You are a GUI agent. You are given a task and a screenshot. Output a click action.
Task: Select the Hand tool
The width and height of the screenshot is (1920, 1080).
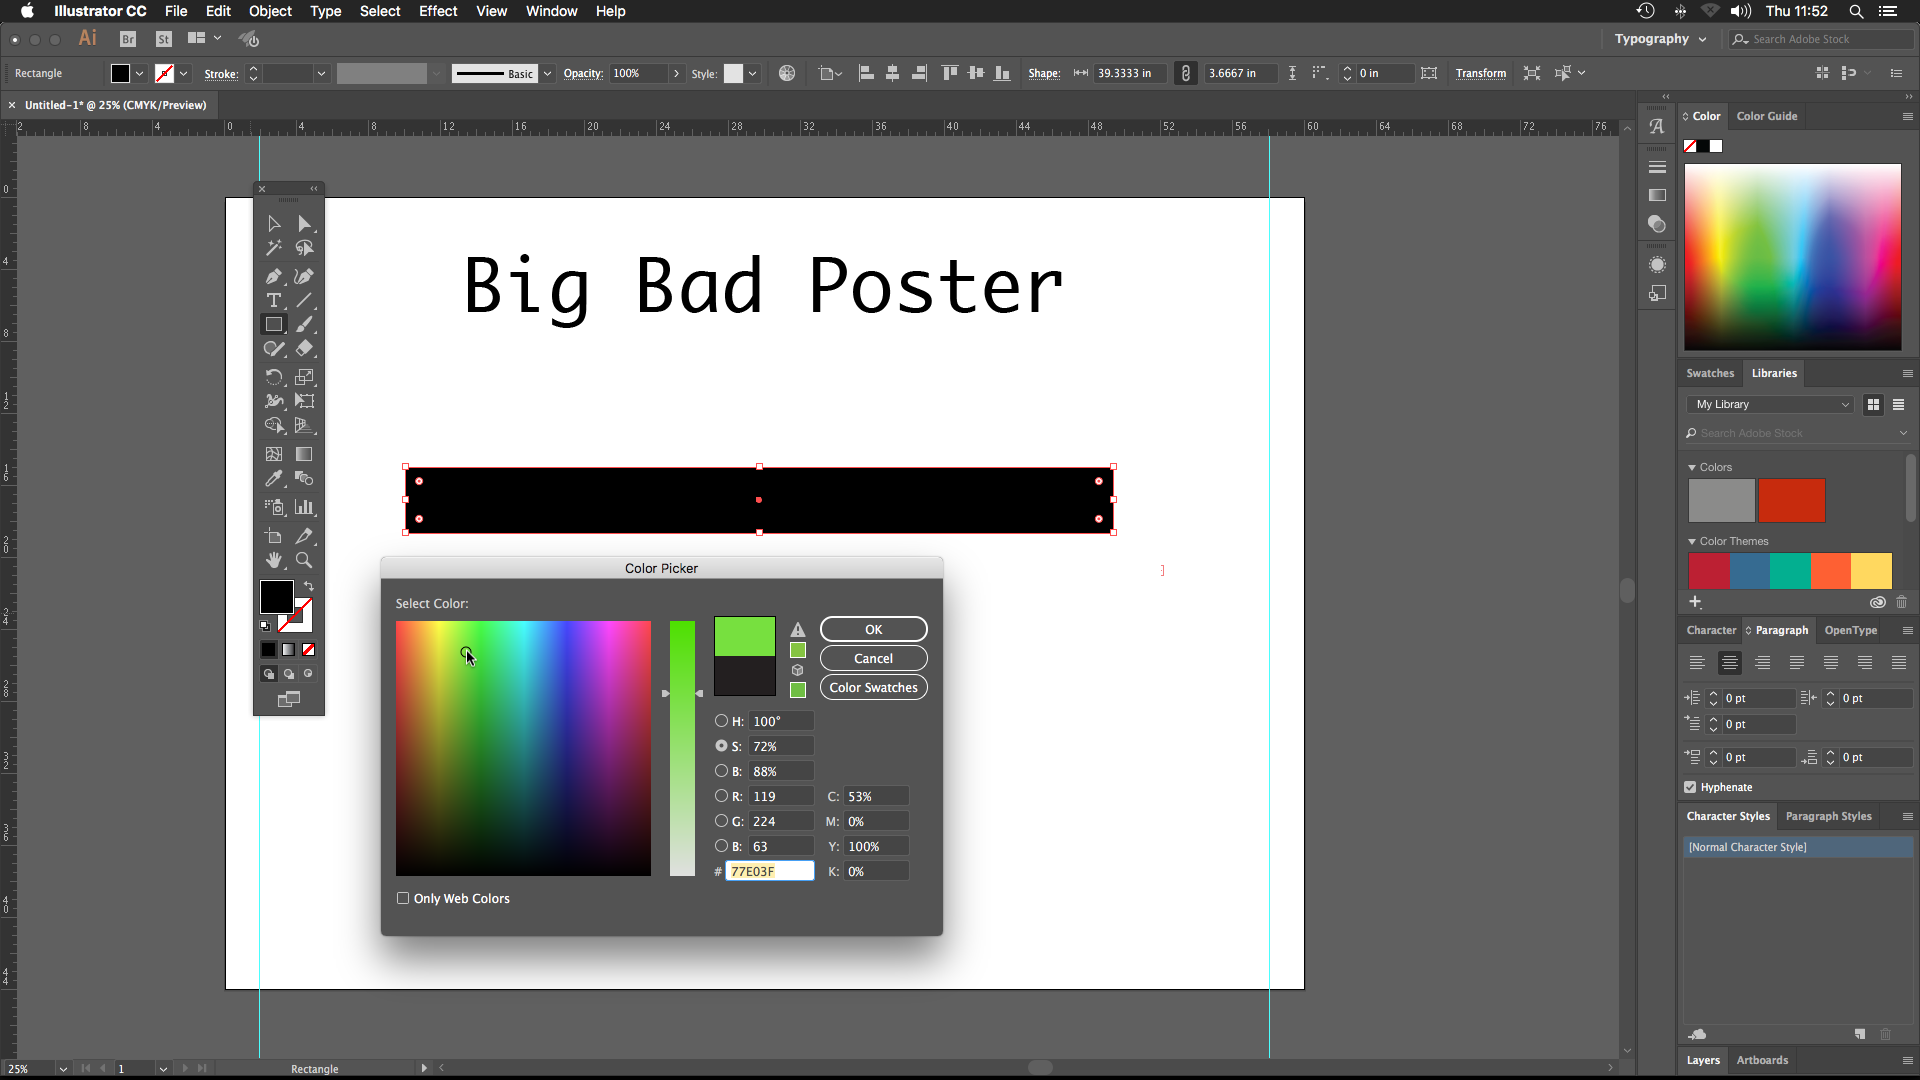click(x=273, y=560)
